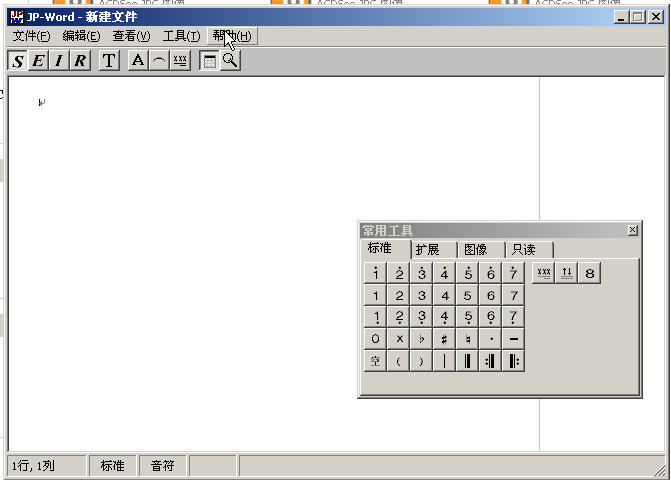Viewport: 671px width, 480px height.
Task: Open the 文件(F) menu
Action: coord(31,36)
